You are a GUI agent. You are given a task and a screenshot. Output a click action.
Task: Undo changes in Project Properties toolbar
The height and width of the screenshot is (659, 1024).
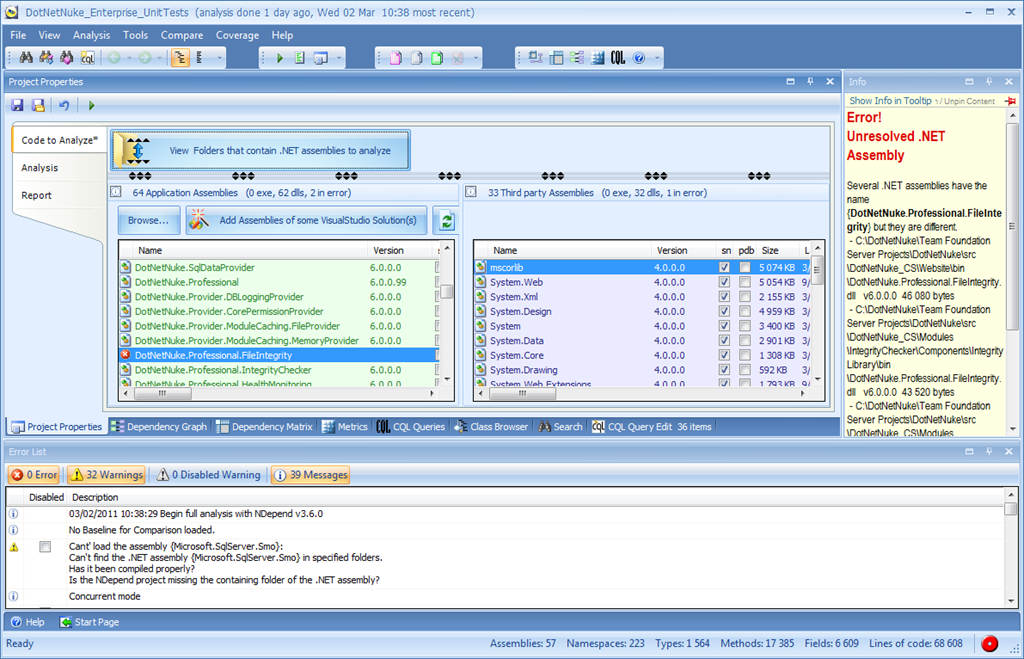pos(64,105)
